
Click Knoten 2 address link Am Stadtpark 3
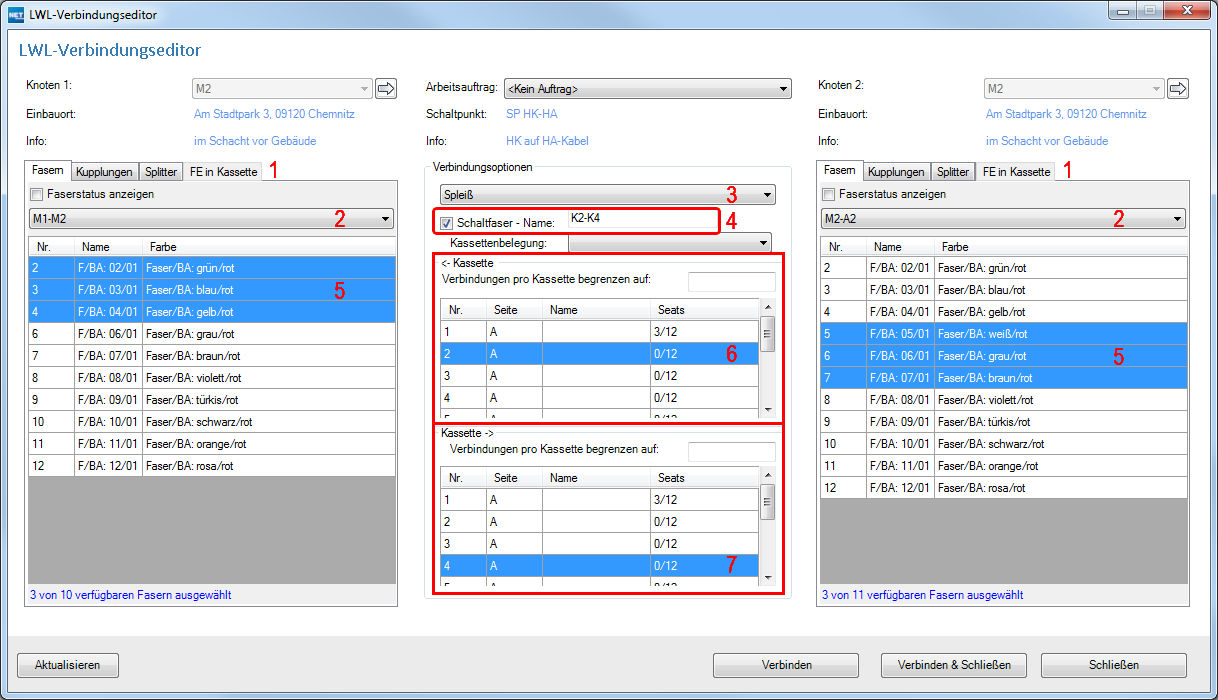coord(1066,114)
